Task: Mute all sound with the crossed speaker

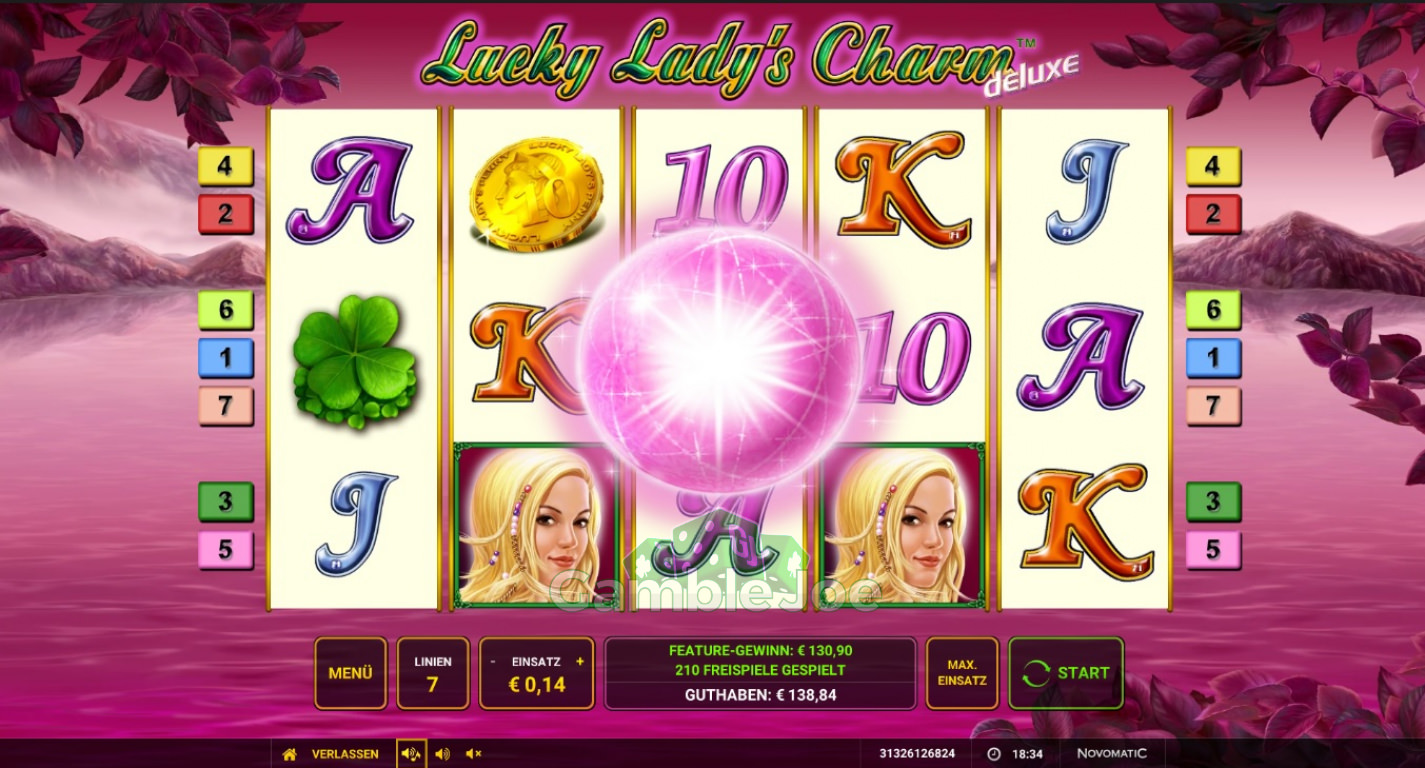Action: click(474, 754)
